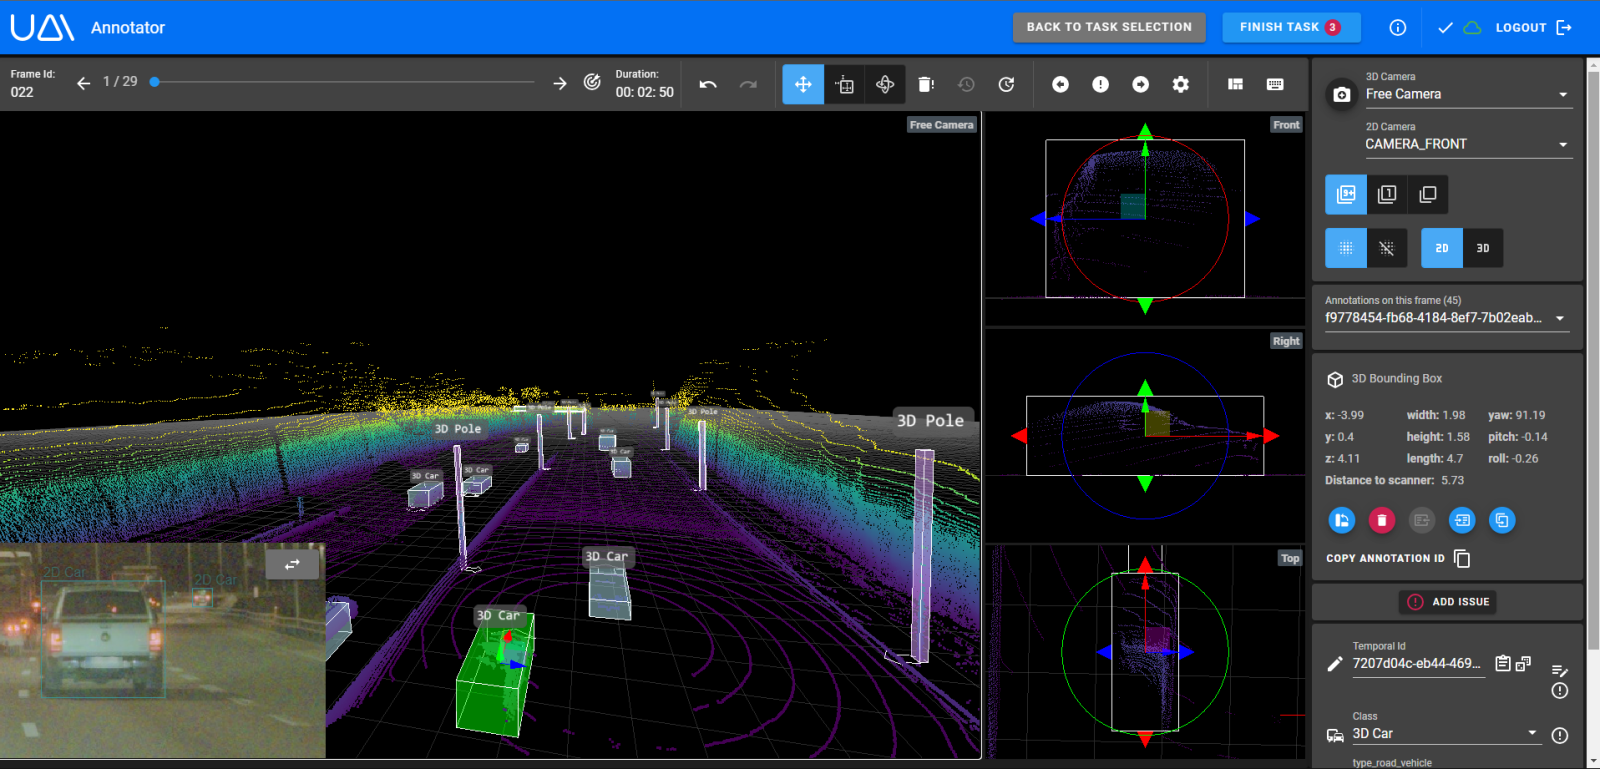Toggle single-layer display mode button
The image size is (1600, 769).
click(x=1387, y=194)
